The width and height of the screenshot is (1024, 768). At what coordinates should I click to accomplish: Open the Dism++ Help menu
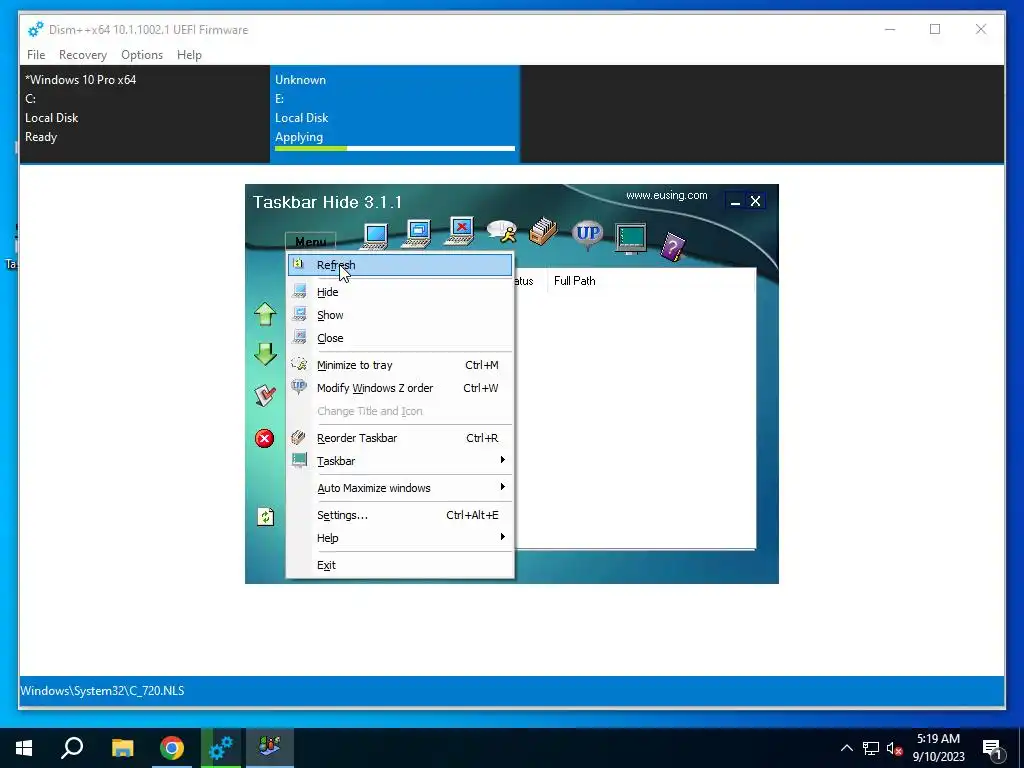[189, 55]
